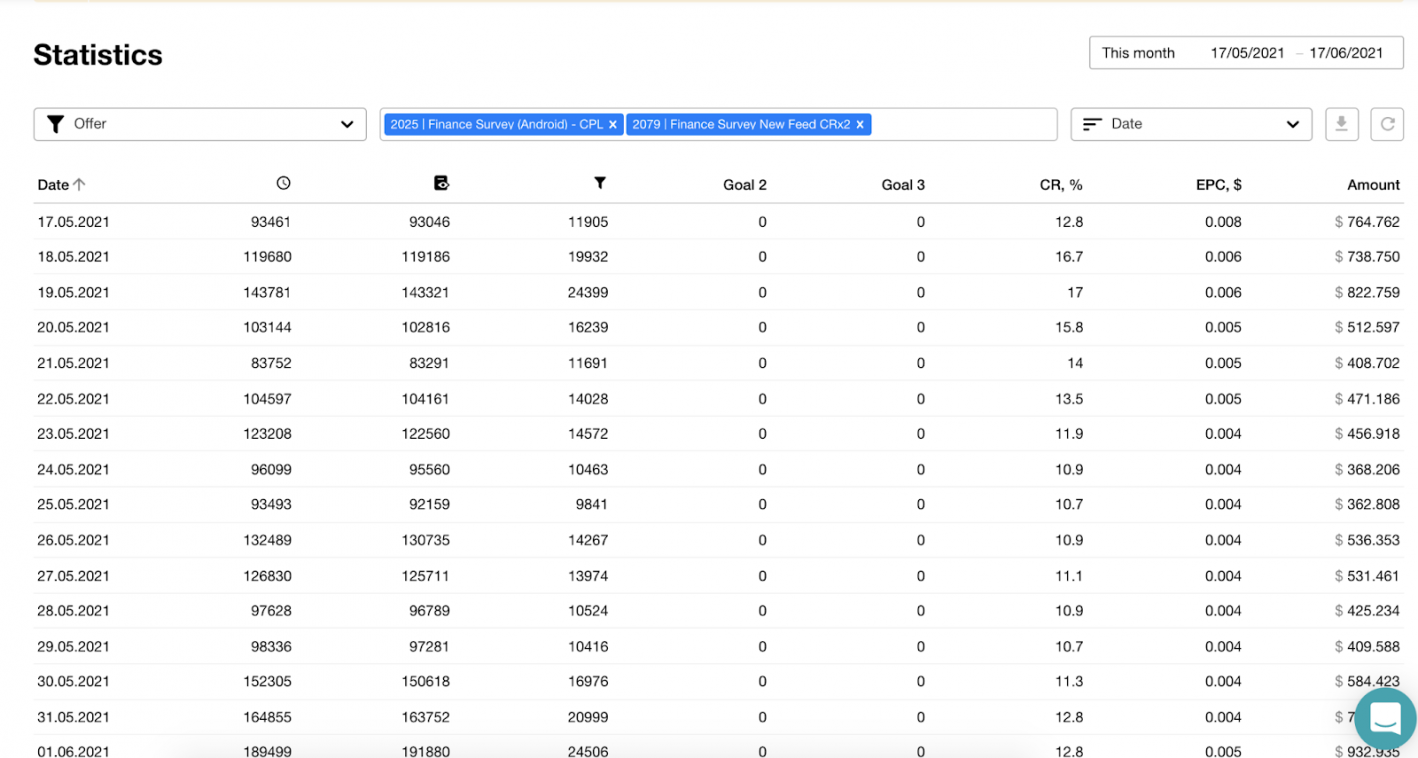1418x758 pixels.
Task: Click the download report icon button
Action: click(x=1342, y=124)
